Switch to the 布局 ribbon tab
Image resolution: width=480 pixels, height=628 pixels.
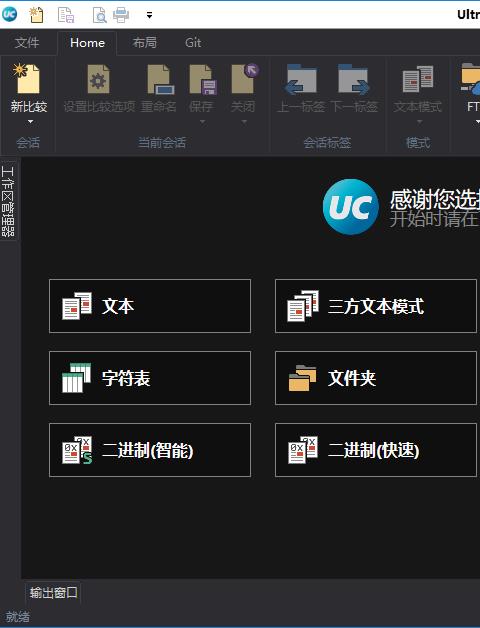(145, 42)
